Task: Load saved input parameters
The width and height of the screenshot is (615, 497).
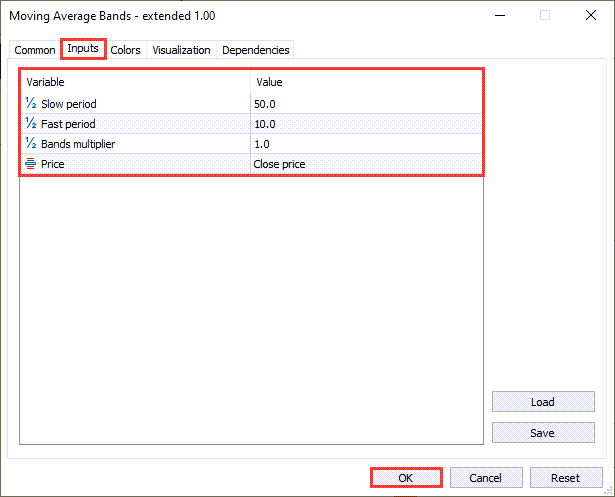Action: [542, 402]
